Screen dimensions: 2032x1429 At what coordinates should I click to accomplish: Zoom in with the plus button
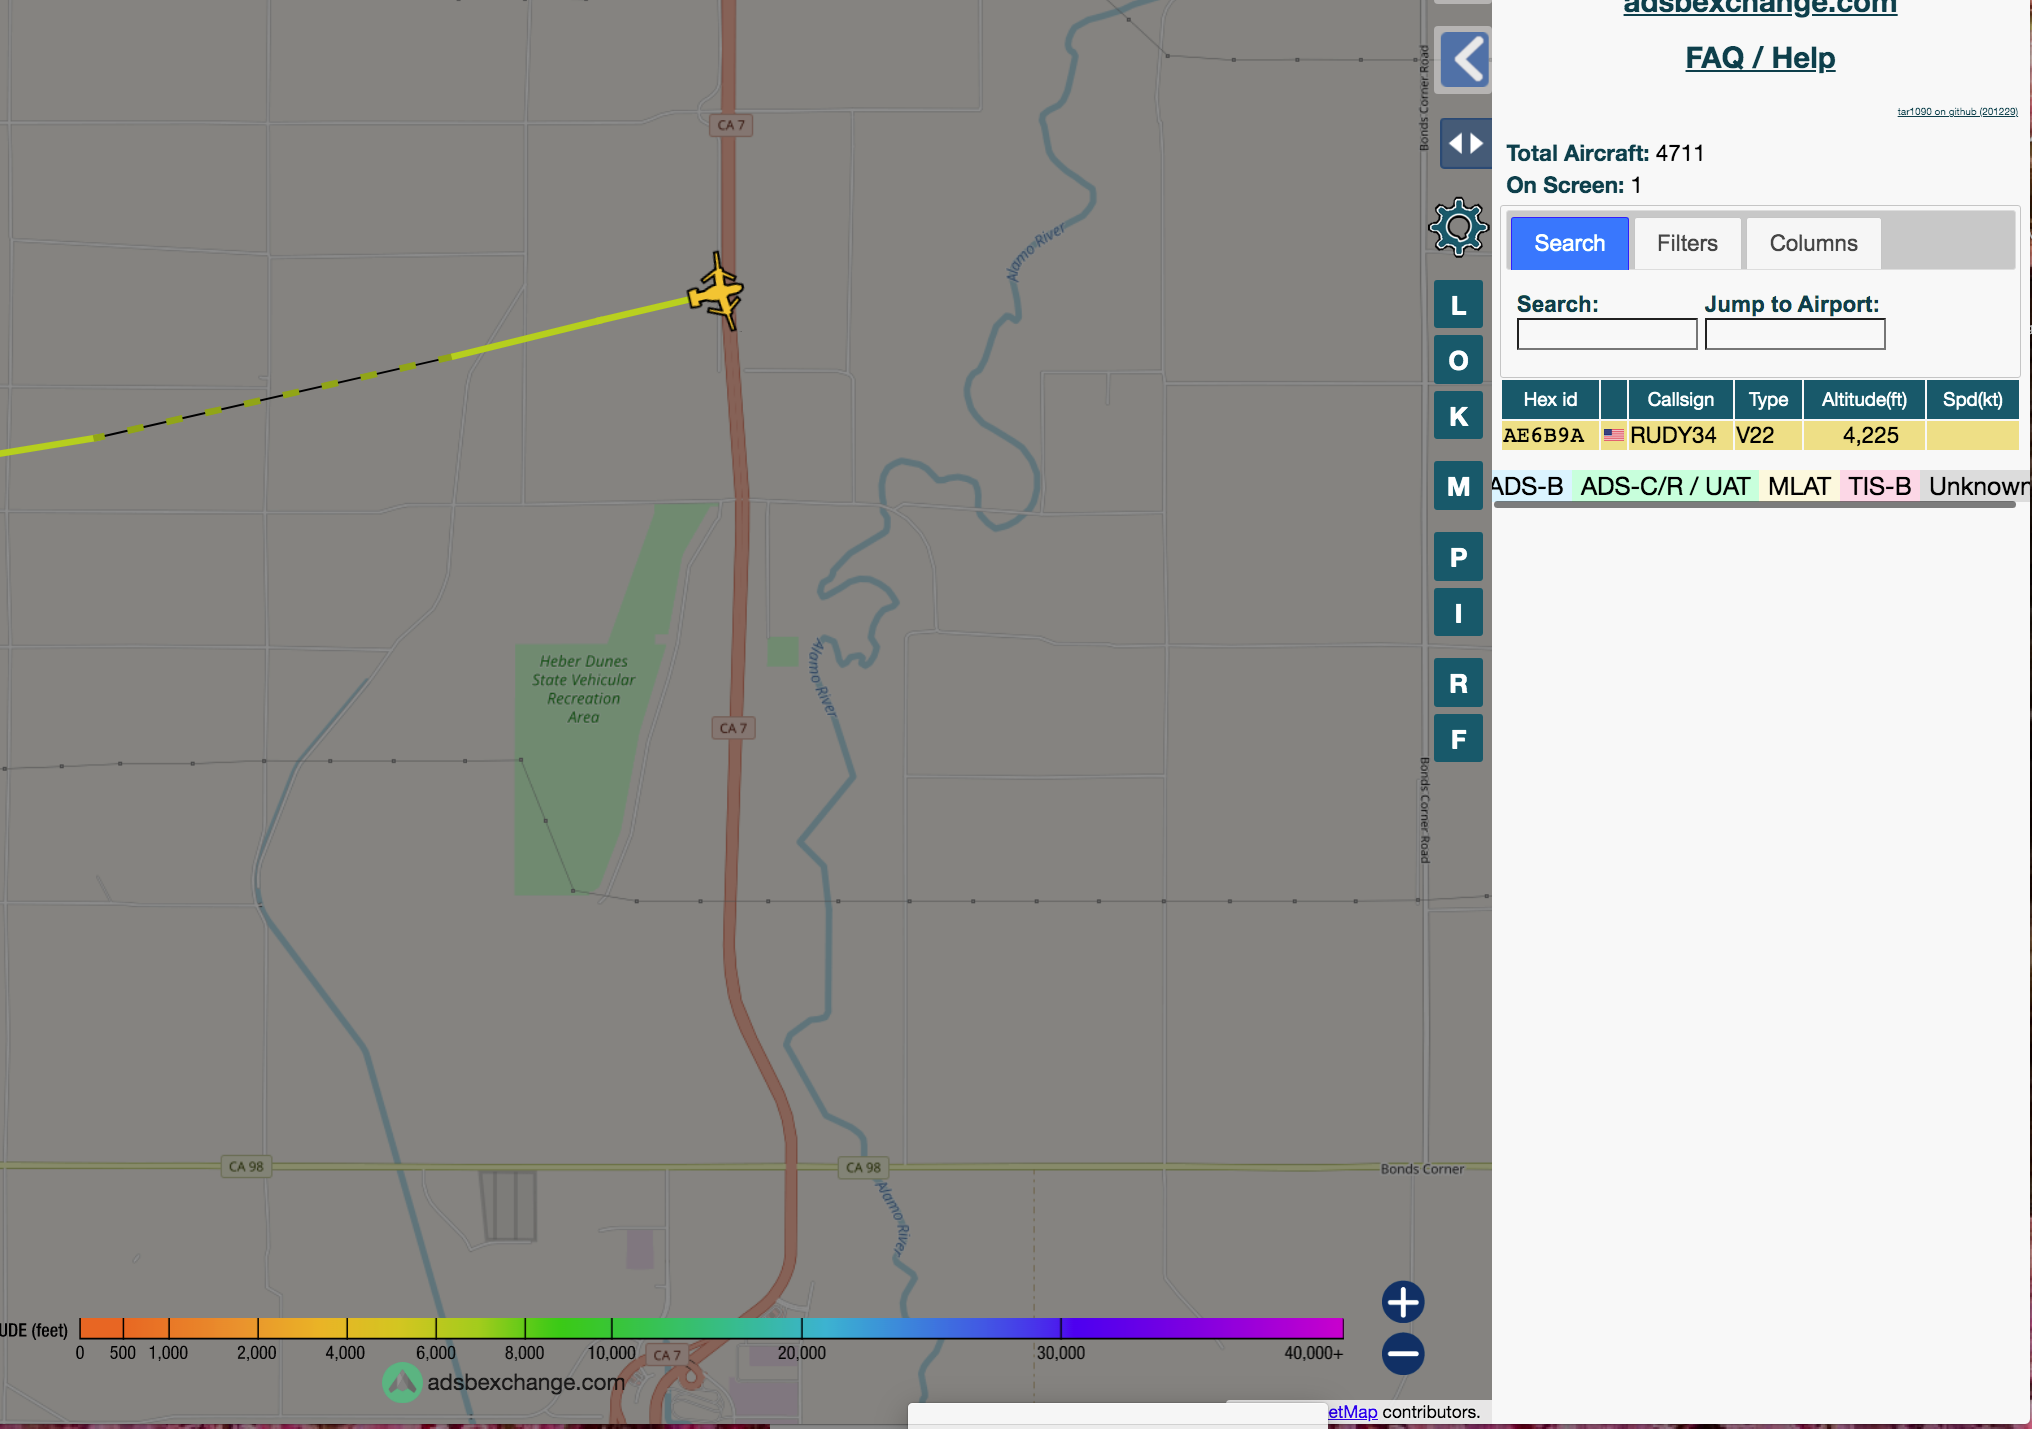(x=1403, y=1302)
